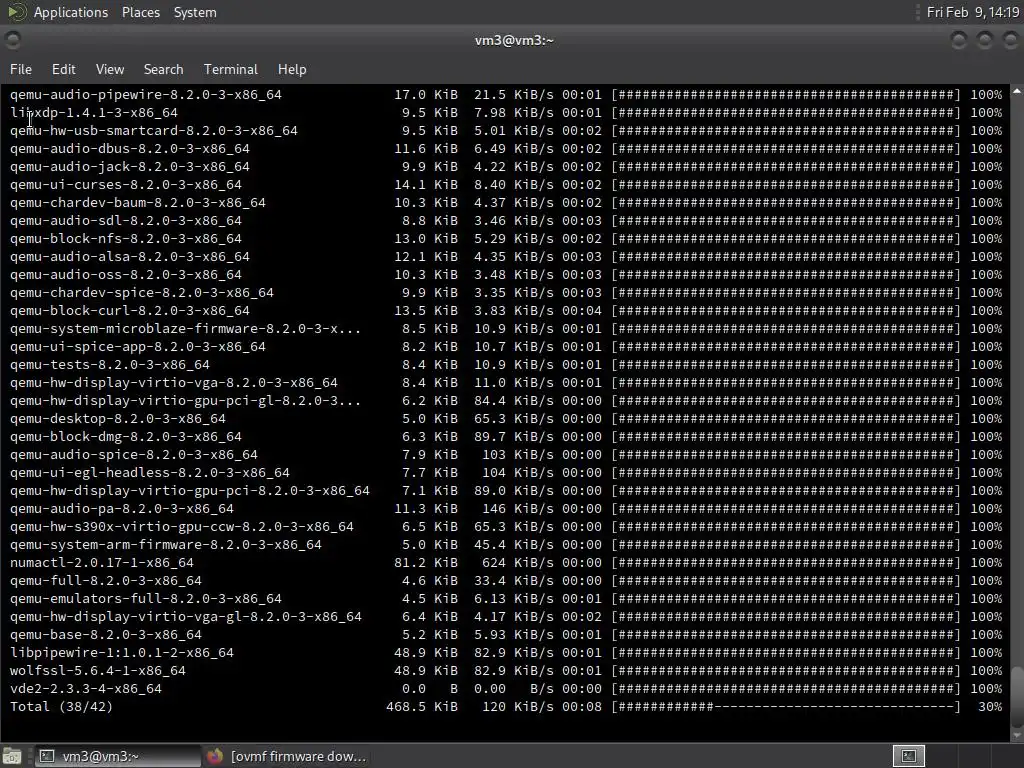Click the text qemu-chardev-spice-8.2.0-3-x86_64
Screen dimensions: 1024x768
click(x=142, y=293)
